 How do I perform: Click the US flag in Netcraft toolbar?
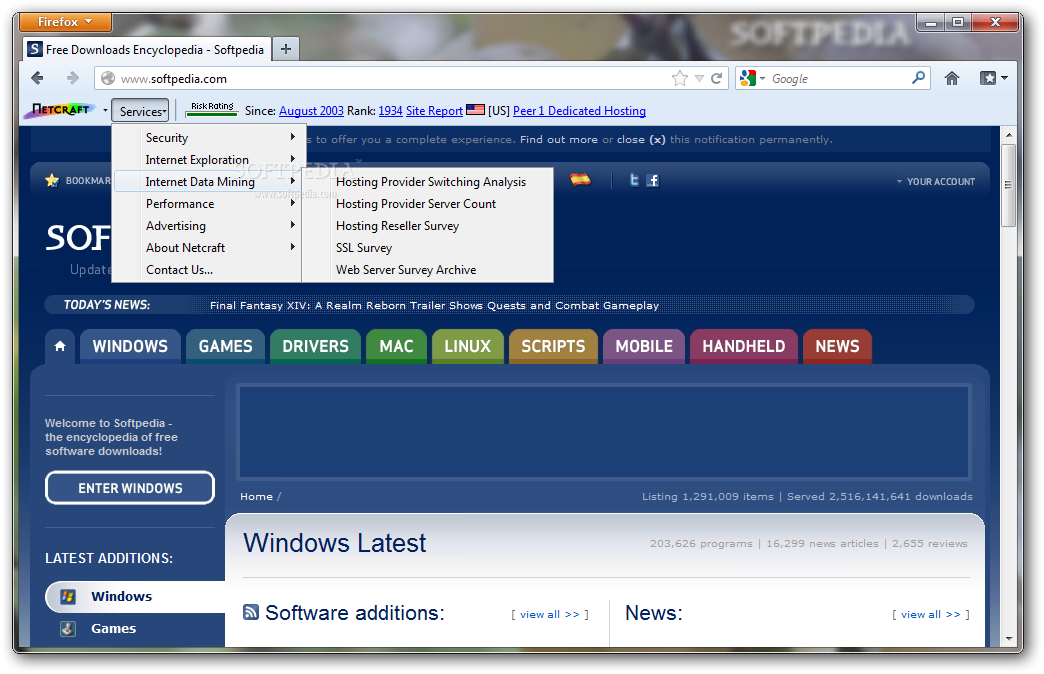pos(475,110)
